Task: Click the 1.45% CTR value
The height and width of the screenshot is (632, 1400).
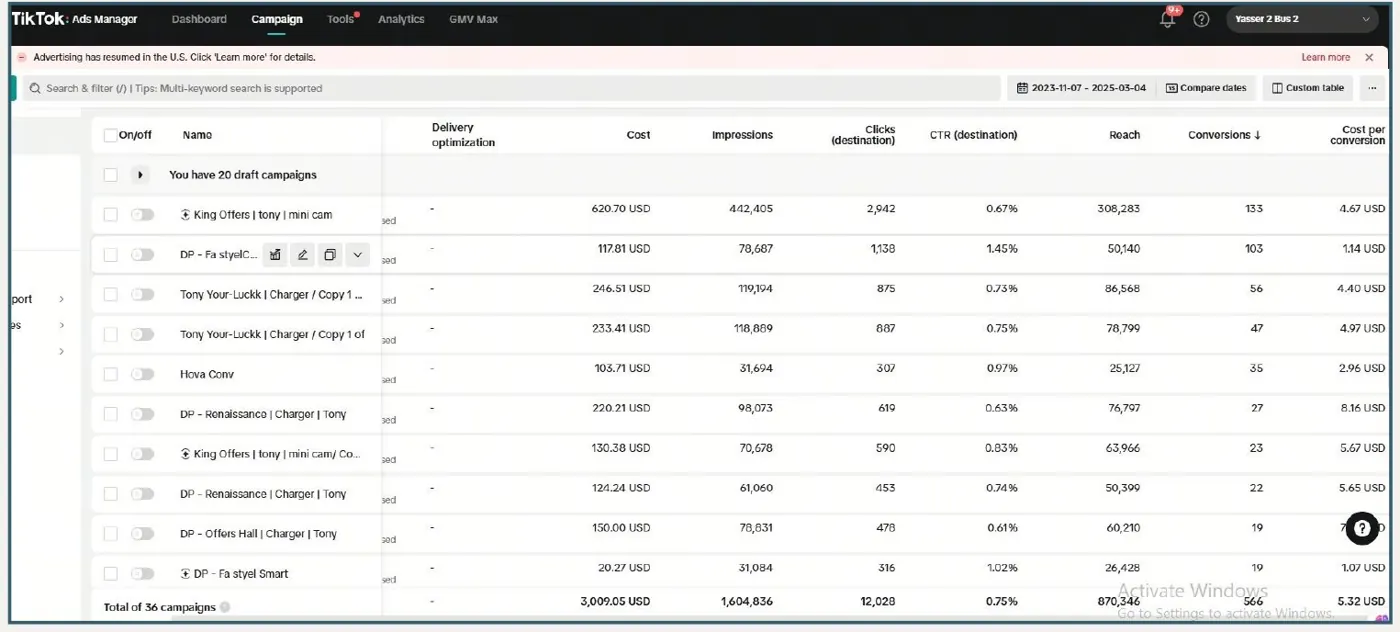Action: [x=1000, y=248]
